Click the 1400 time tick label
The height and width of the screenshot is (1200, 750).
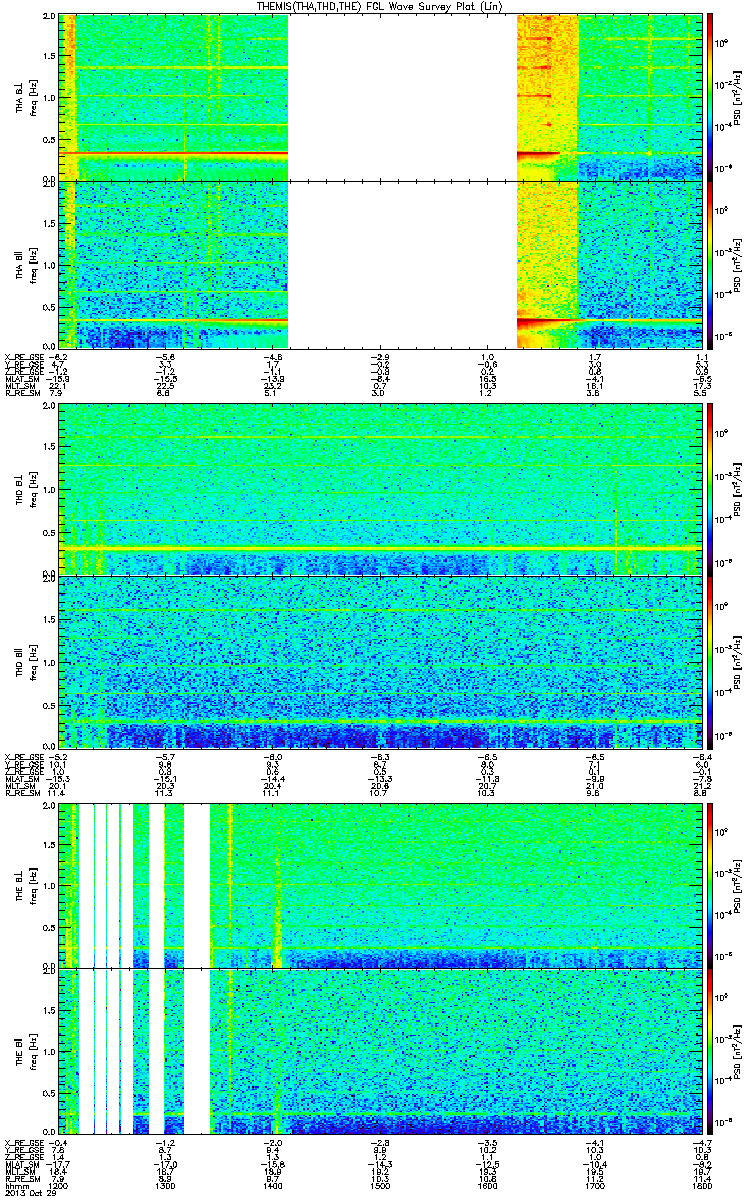(x=273, y=1186)
